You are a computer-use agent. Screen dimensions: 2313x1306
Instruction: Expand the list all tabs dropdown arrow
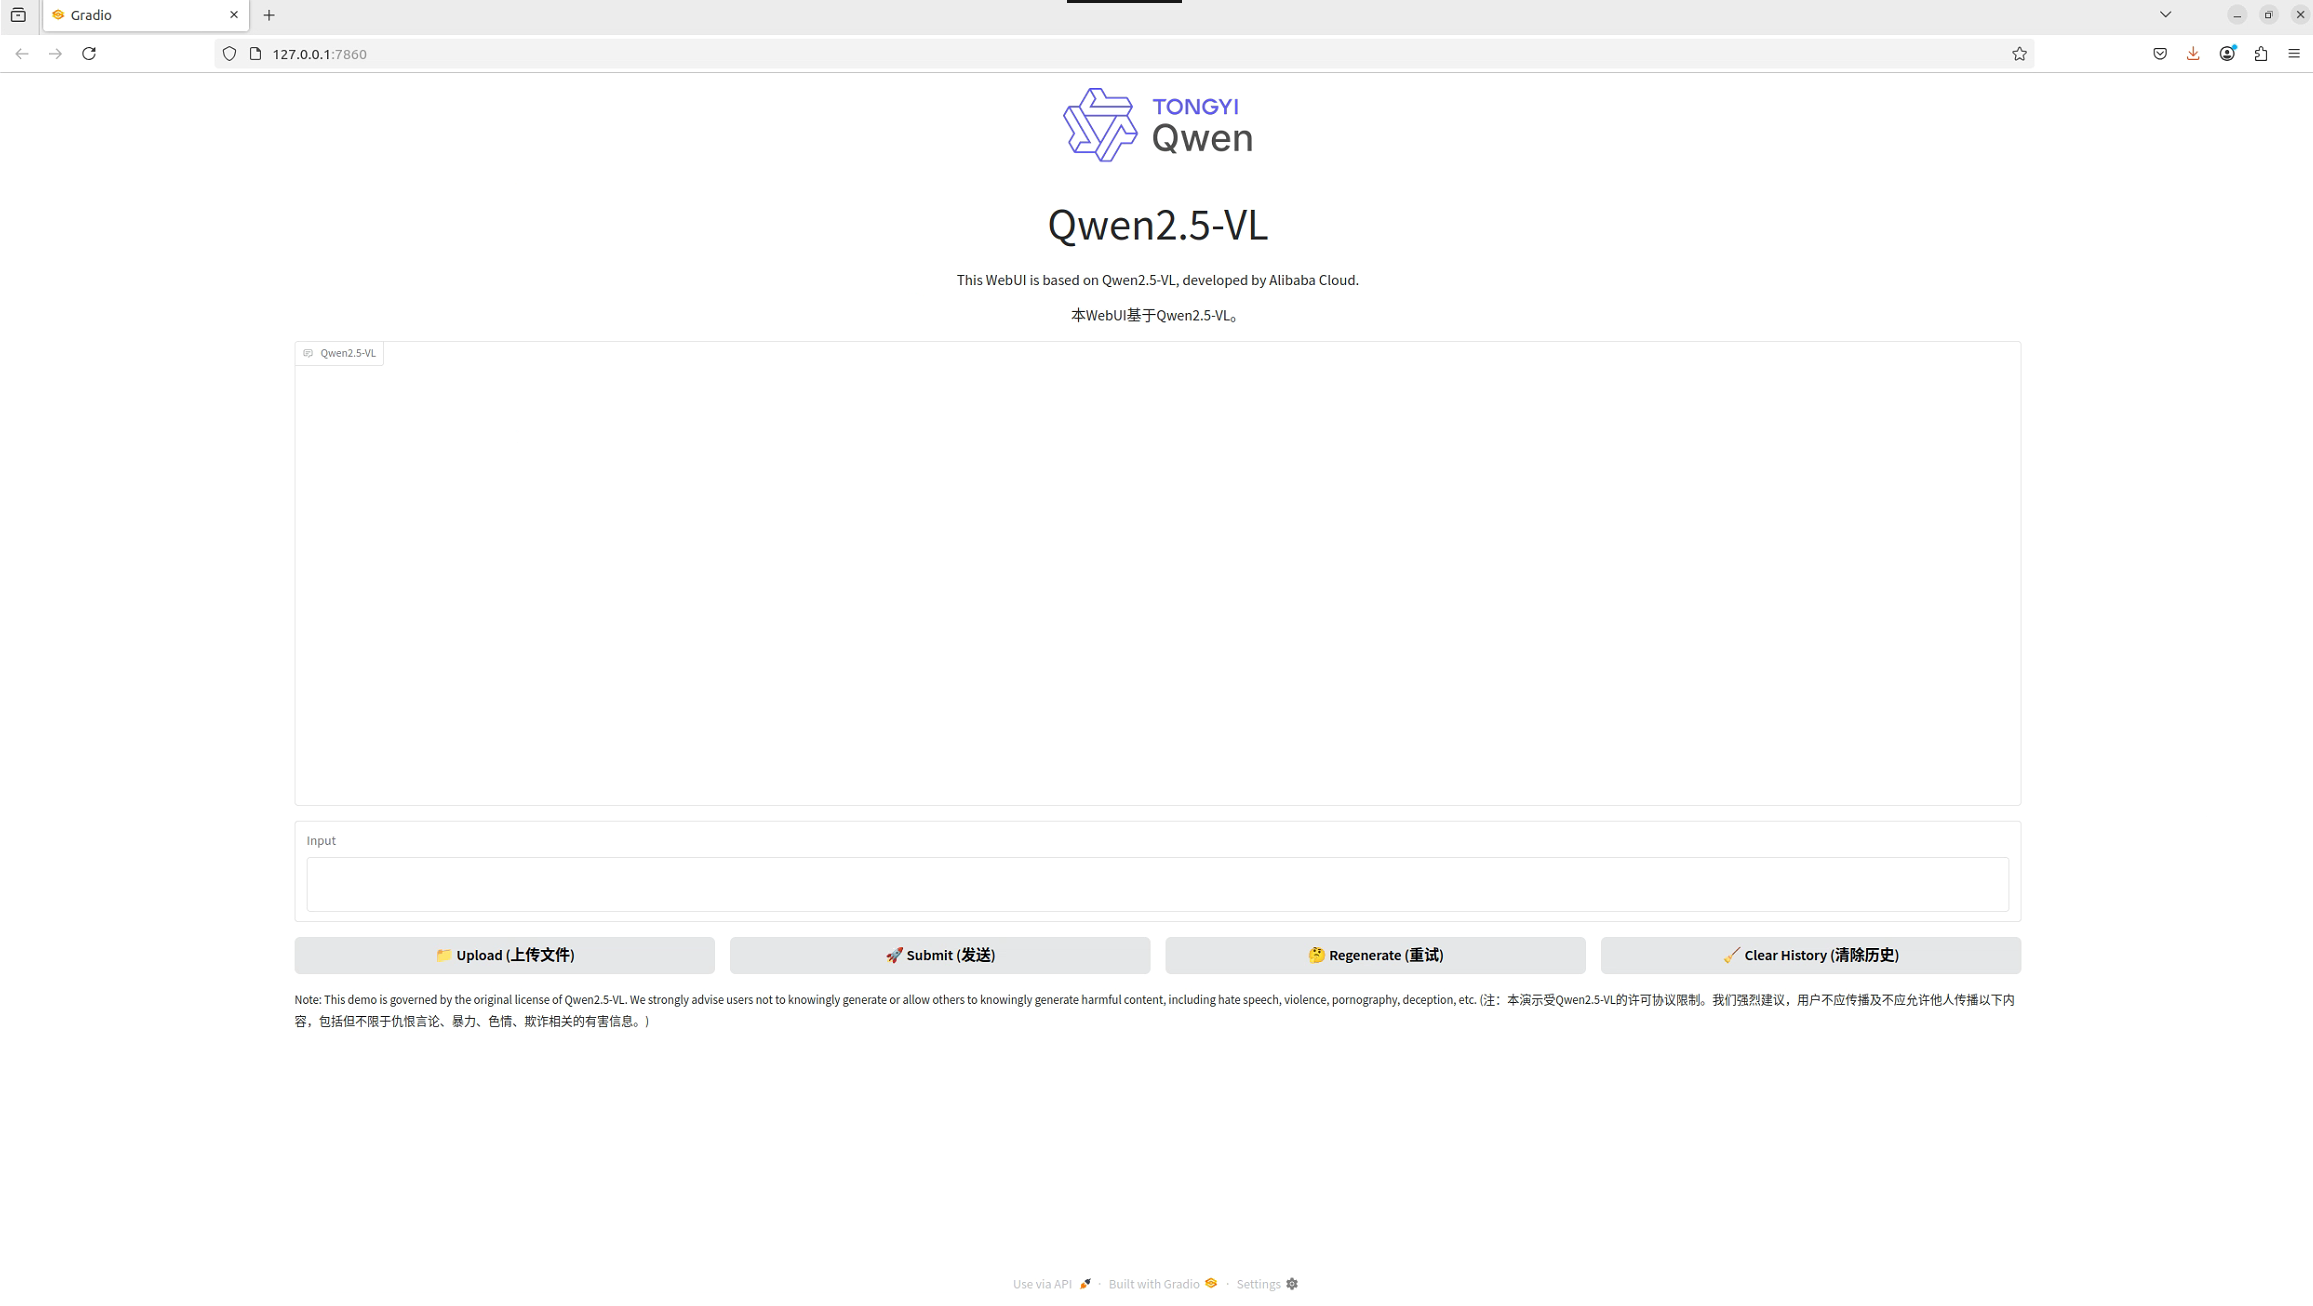click(x=2165, y=15)
